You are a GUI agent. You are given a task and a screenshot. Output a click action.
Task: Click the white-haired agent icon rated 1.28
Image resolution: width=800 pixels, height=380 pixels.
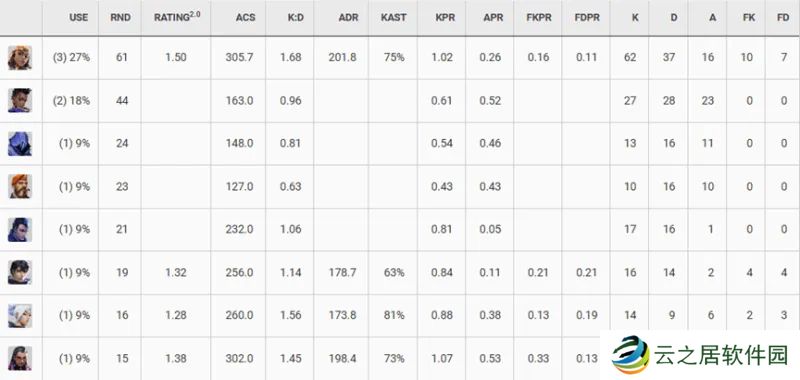(x=20, y=315)
